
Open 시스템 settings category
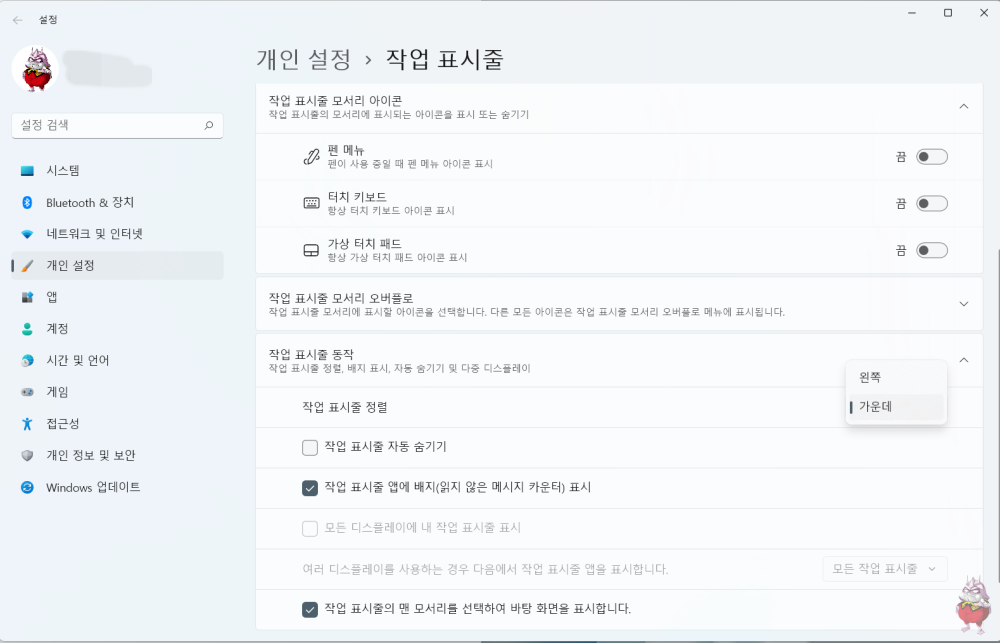point(117,170)
